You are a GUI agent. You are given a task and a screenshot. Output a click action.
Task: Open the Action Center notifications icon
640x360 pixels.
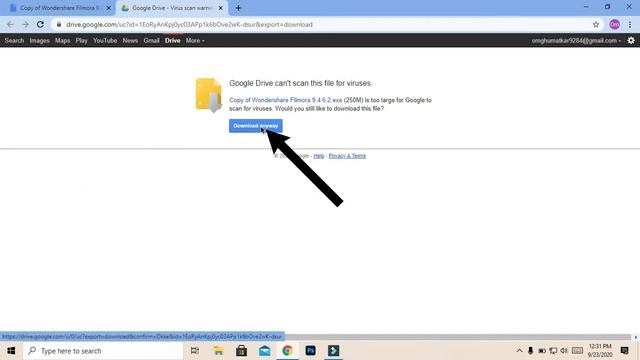(x=625, y=351)
